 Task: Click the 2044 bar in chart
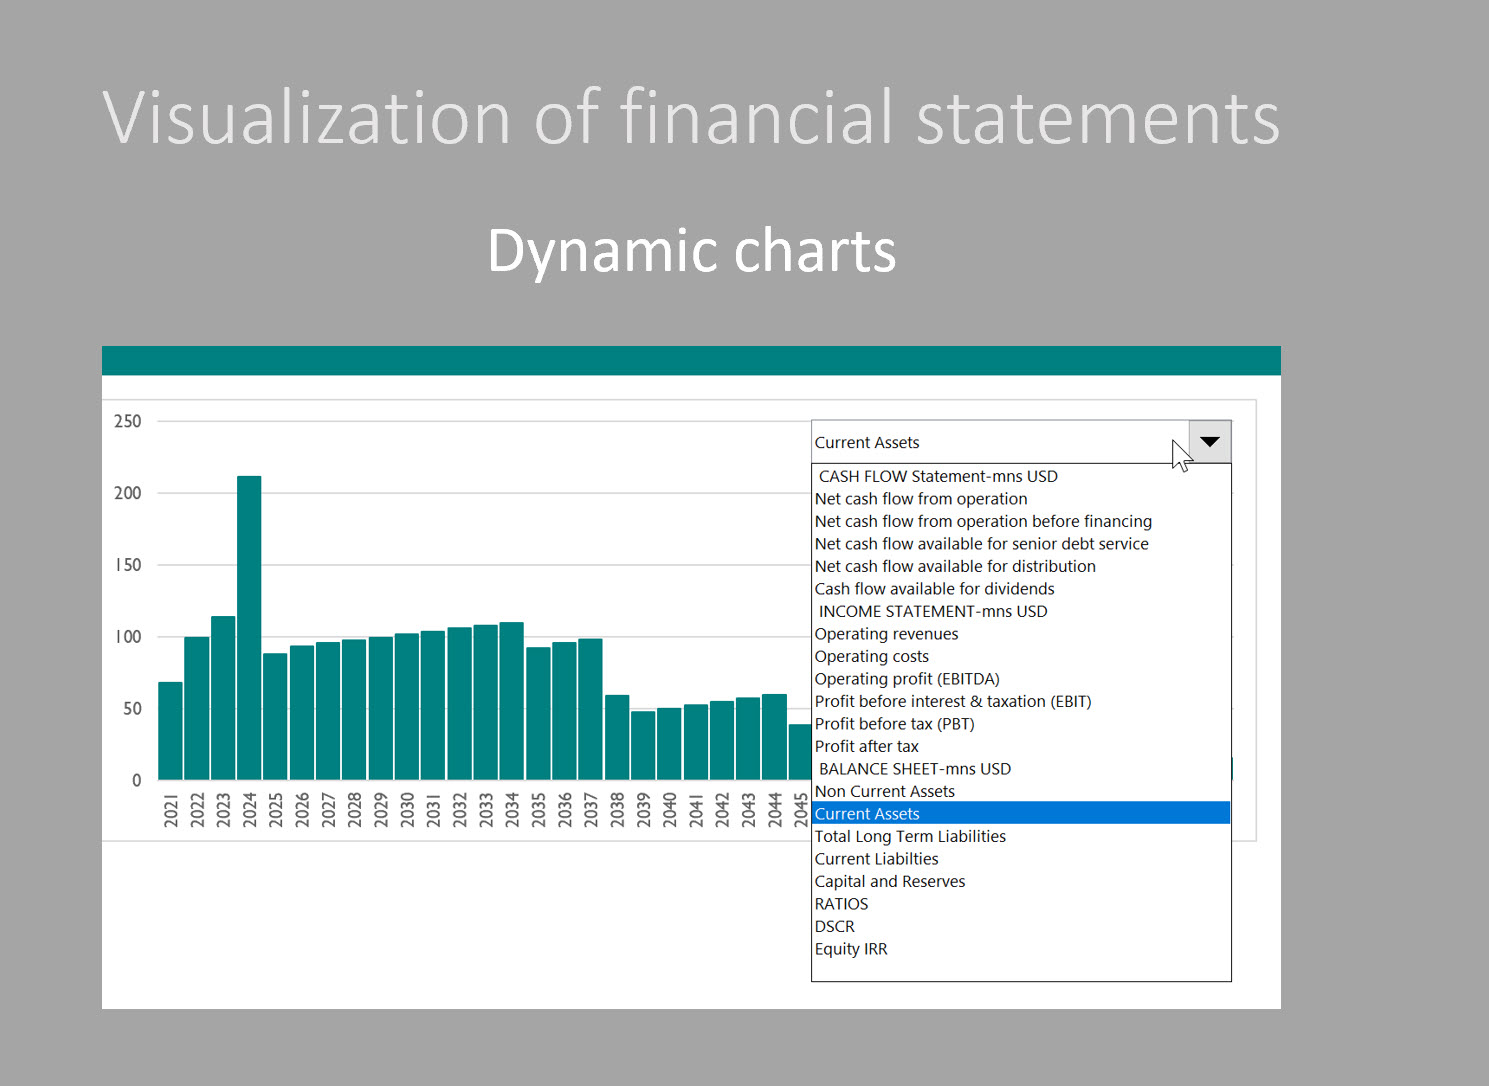(x=774, y=737)
